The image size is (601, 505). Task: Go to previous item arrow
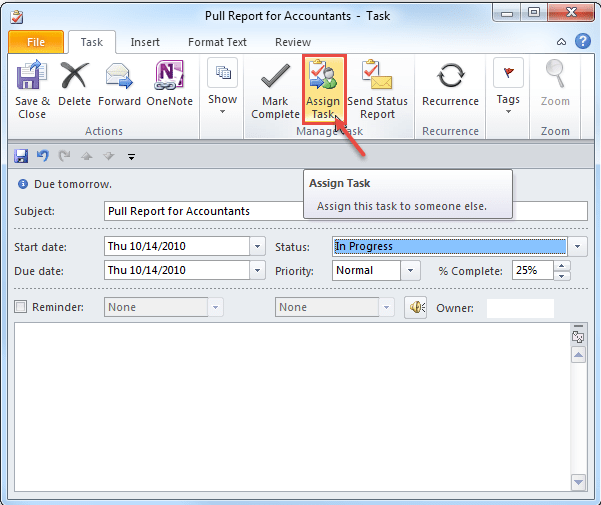click(x=87, y=156)
